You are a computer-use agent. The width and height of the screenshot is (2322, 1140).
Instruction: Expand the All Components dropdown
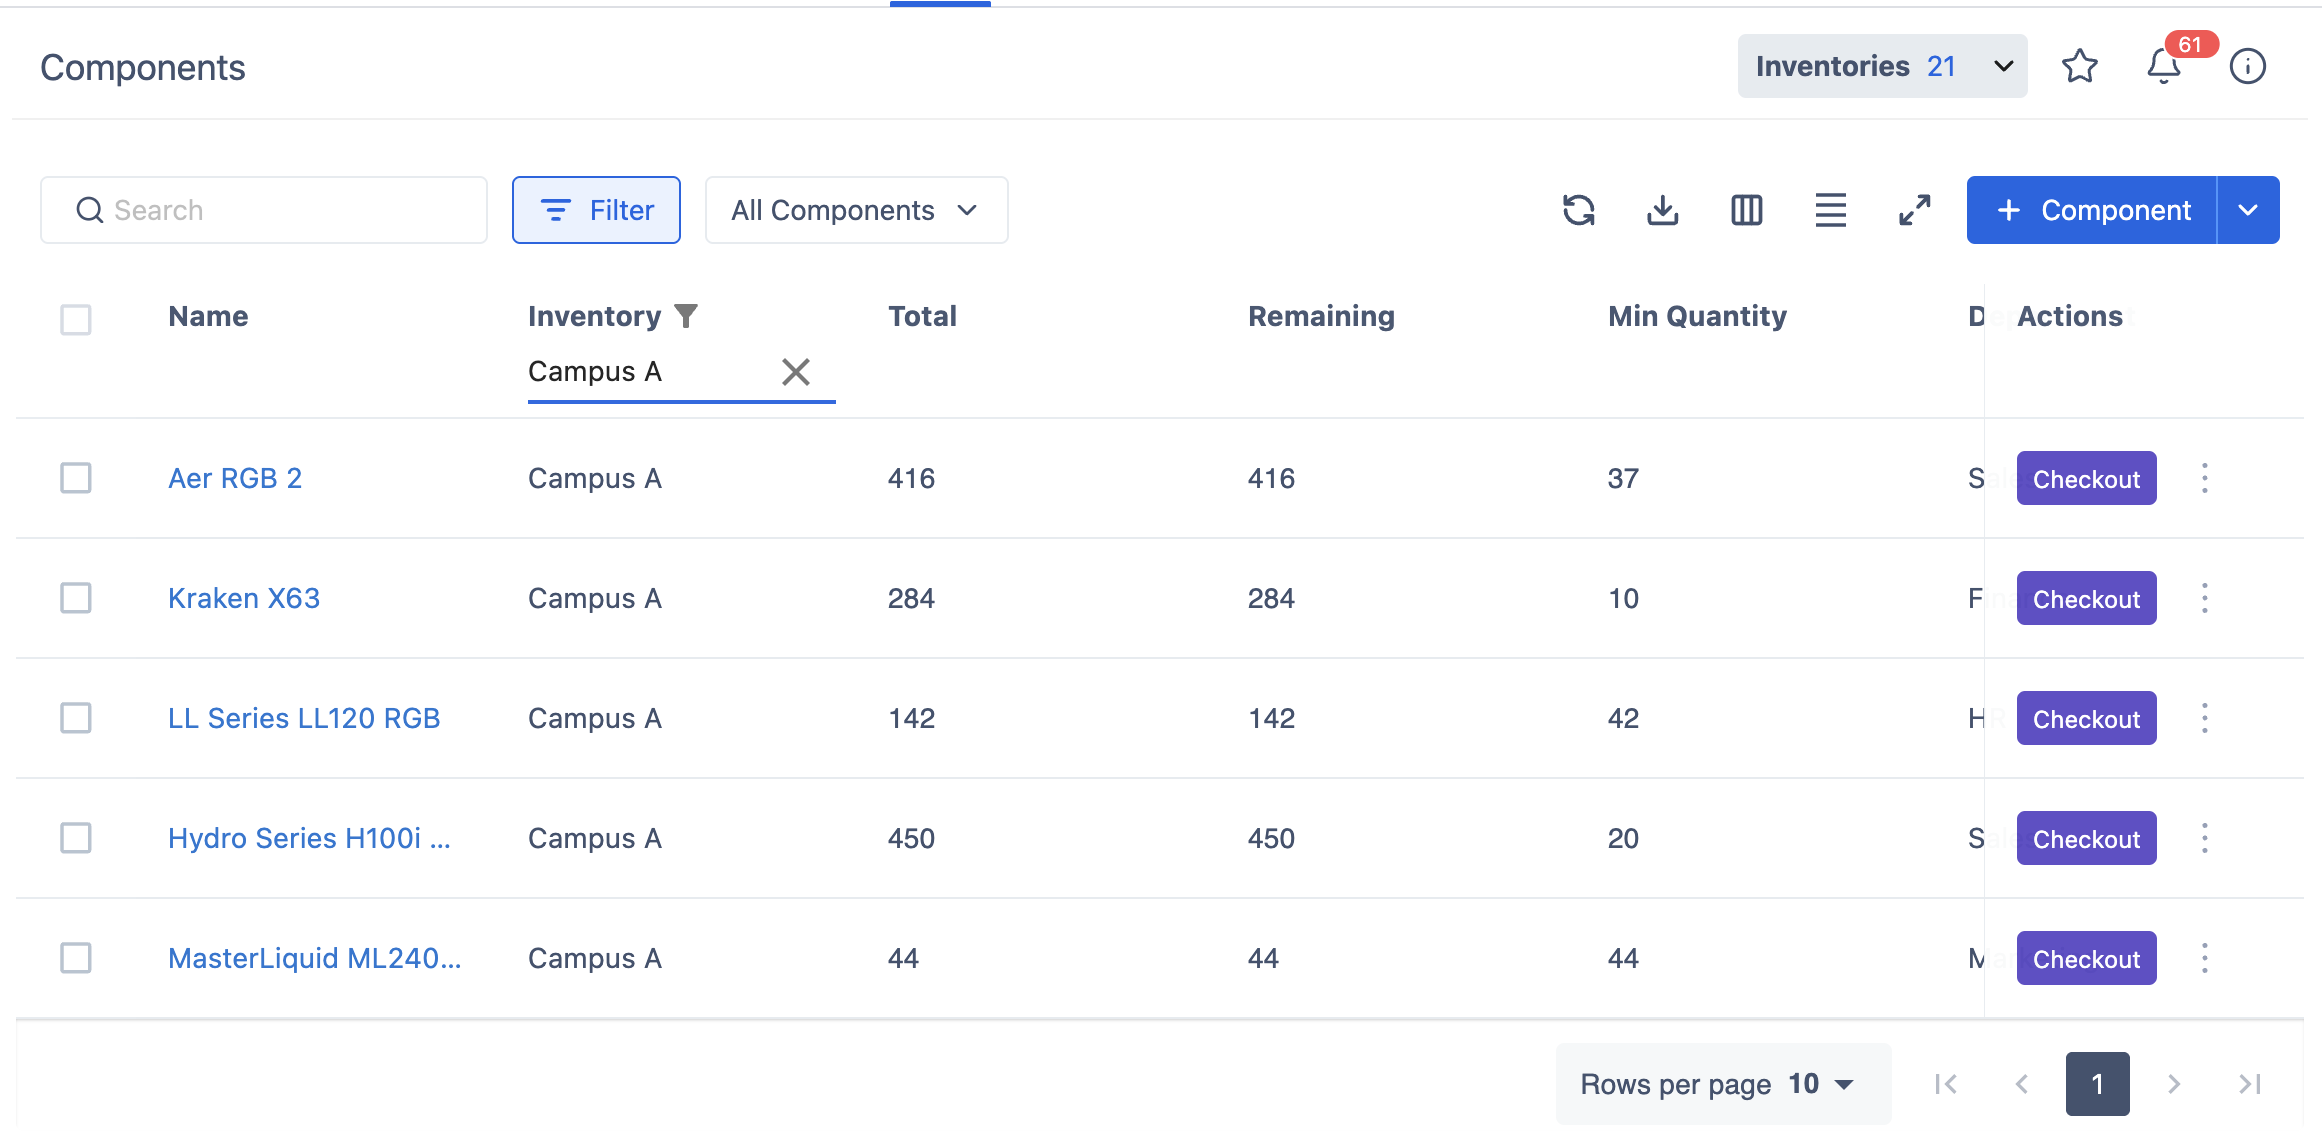pos(856,210)
